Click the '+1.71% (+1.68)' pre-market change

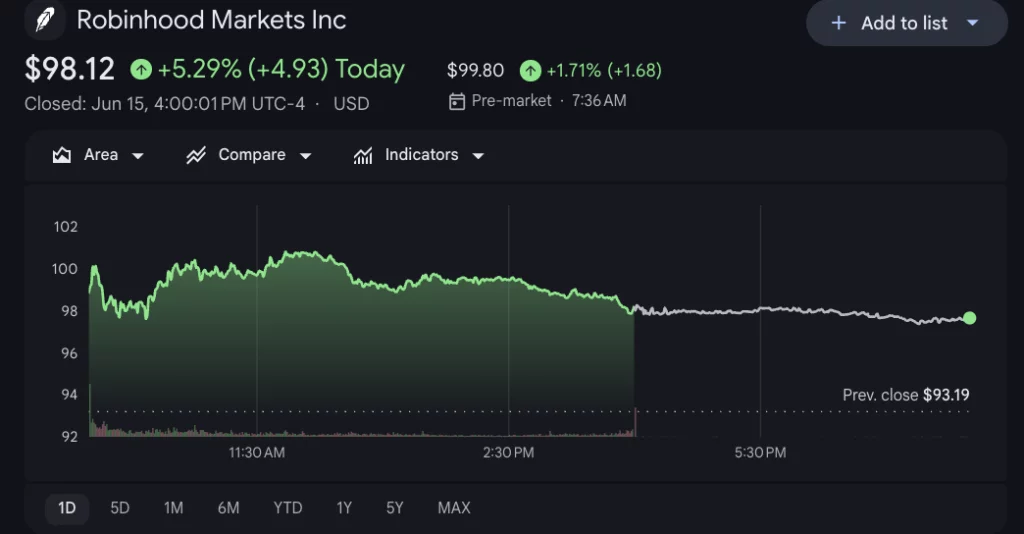[x=603, y=71]
